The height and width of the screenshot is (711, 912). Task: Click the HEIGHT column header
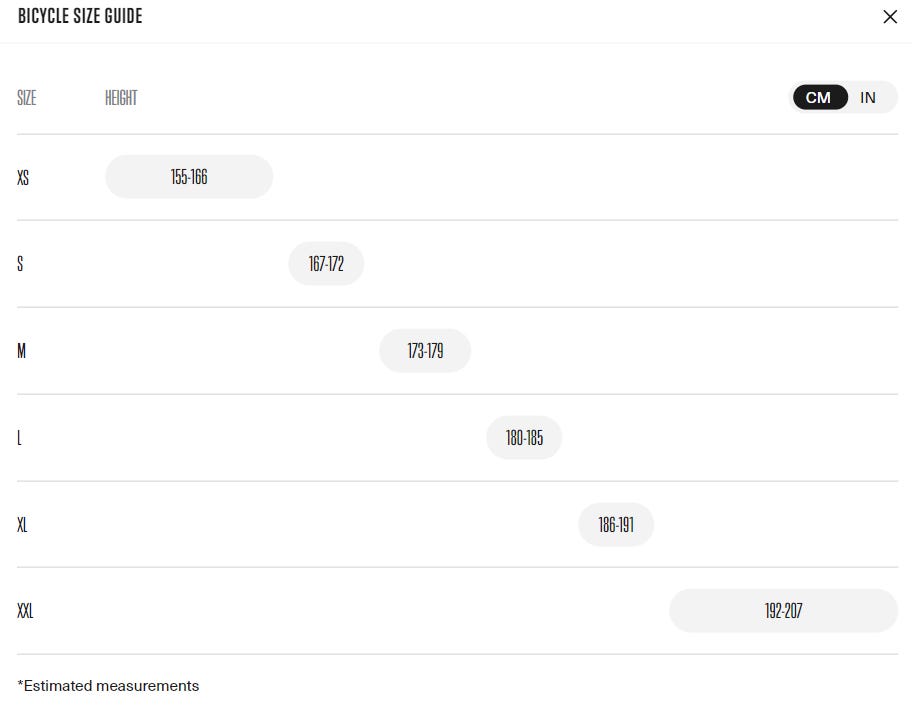click(121, 98)
